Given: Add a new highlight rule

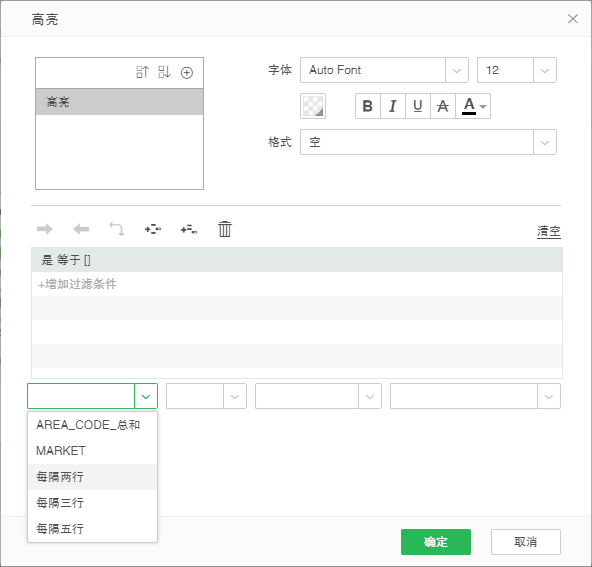Looking at the screenshot, I should [x=187, y=72].
